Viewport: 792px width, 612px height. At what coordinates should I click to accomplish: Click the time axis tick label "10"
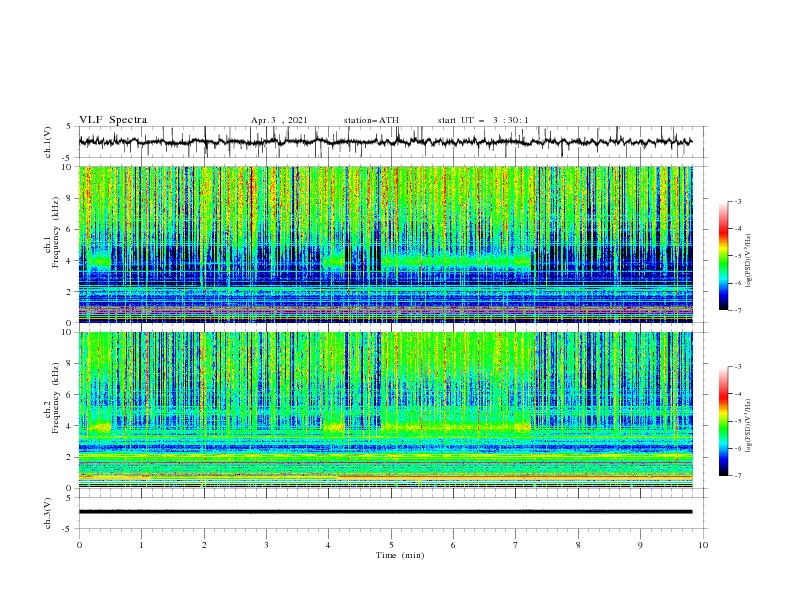(703, 545)
